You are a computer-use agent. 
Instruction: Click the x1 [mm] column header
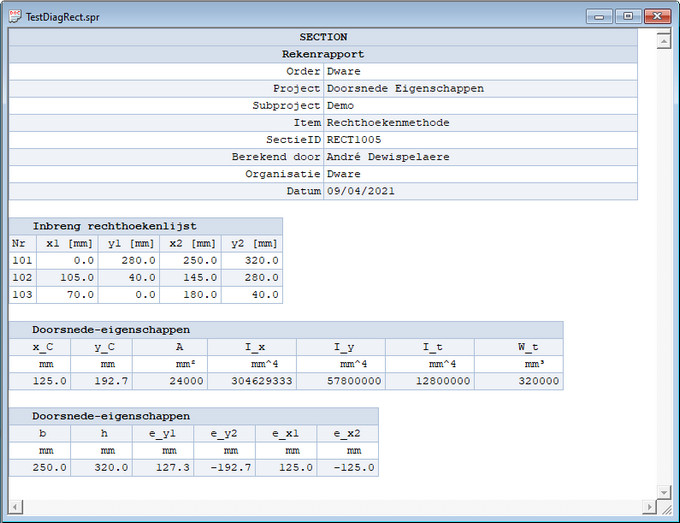point(69,244)
